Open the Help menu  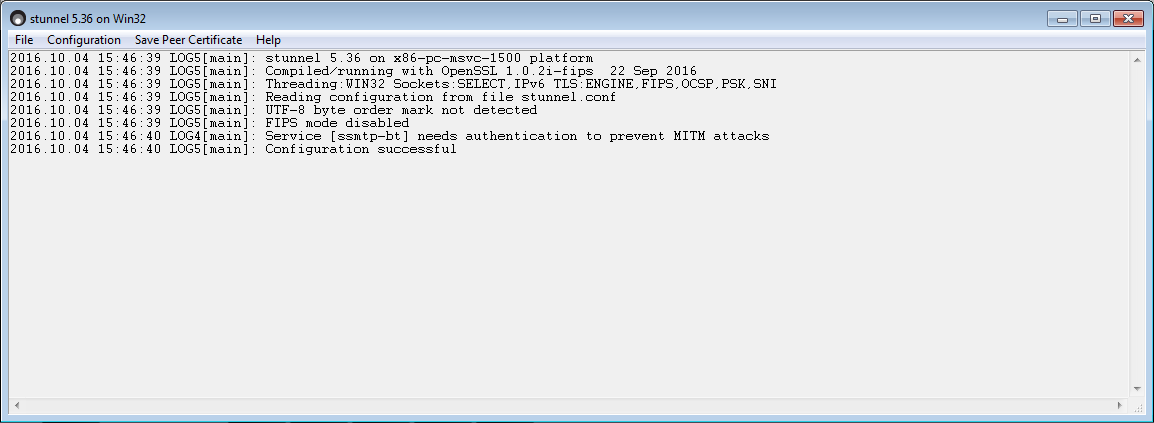[x=269, y=40]
